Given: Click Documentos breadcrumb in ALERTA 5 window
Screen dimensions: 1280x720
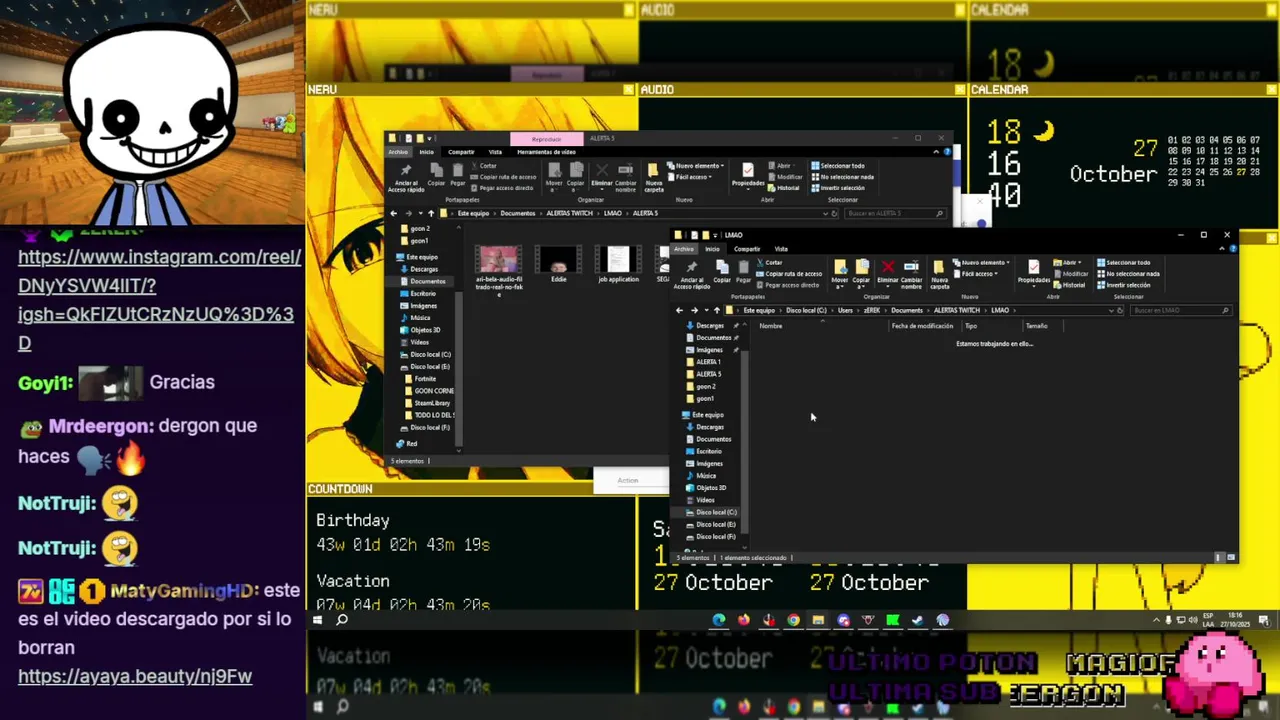Looking at the screenshot, I should point(518,213).
